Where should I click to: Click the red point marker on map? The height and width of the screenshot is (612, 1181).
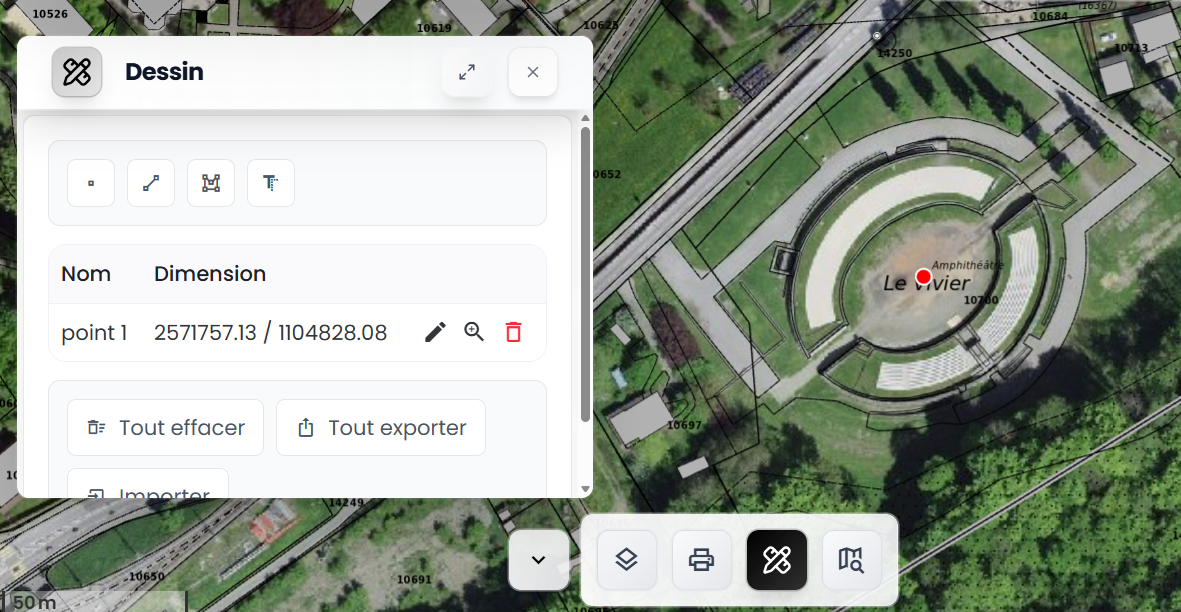[x=923, y=276]
